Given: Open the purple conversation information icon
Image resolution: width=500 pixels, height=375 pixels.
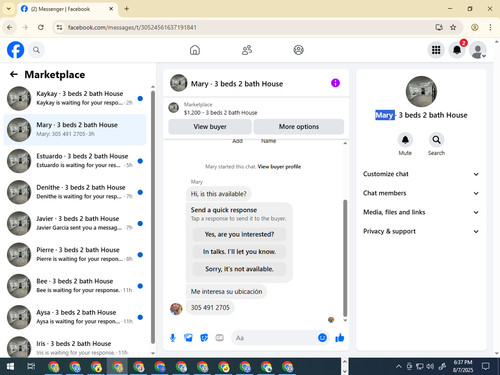Looking at the screenshot, I should [335, 83].
